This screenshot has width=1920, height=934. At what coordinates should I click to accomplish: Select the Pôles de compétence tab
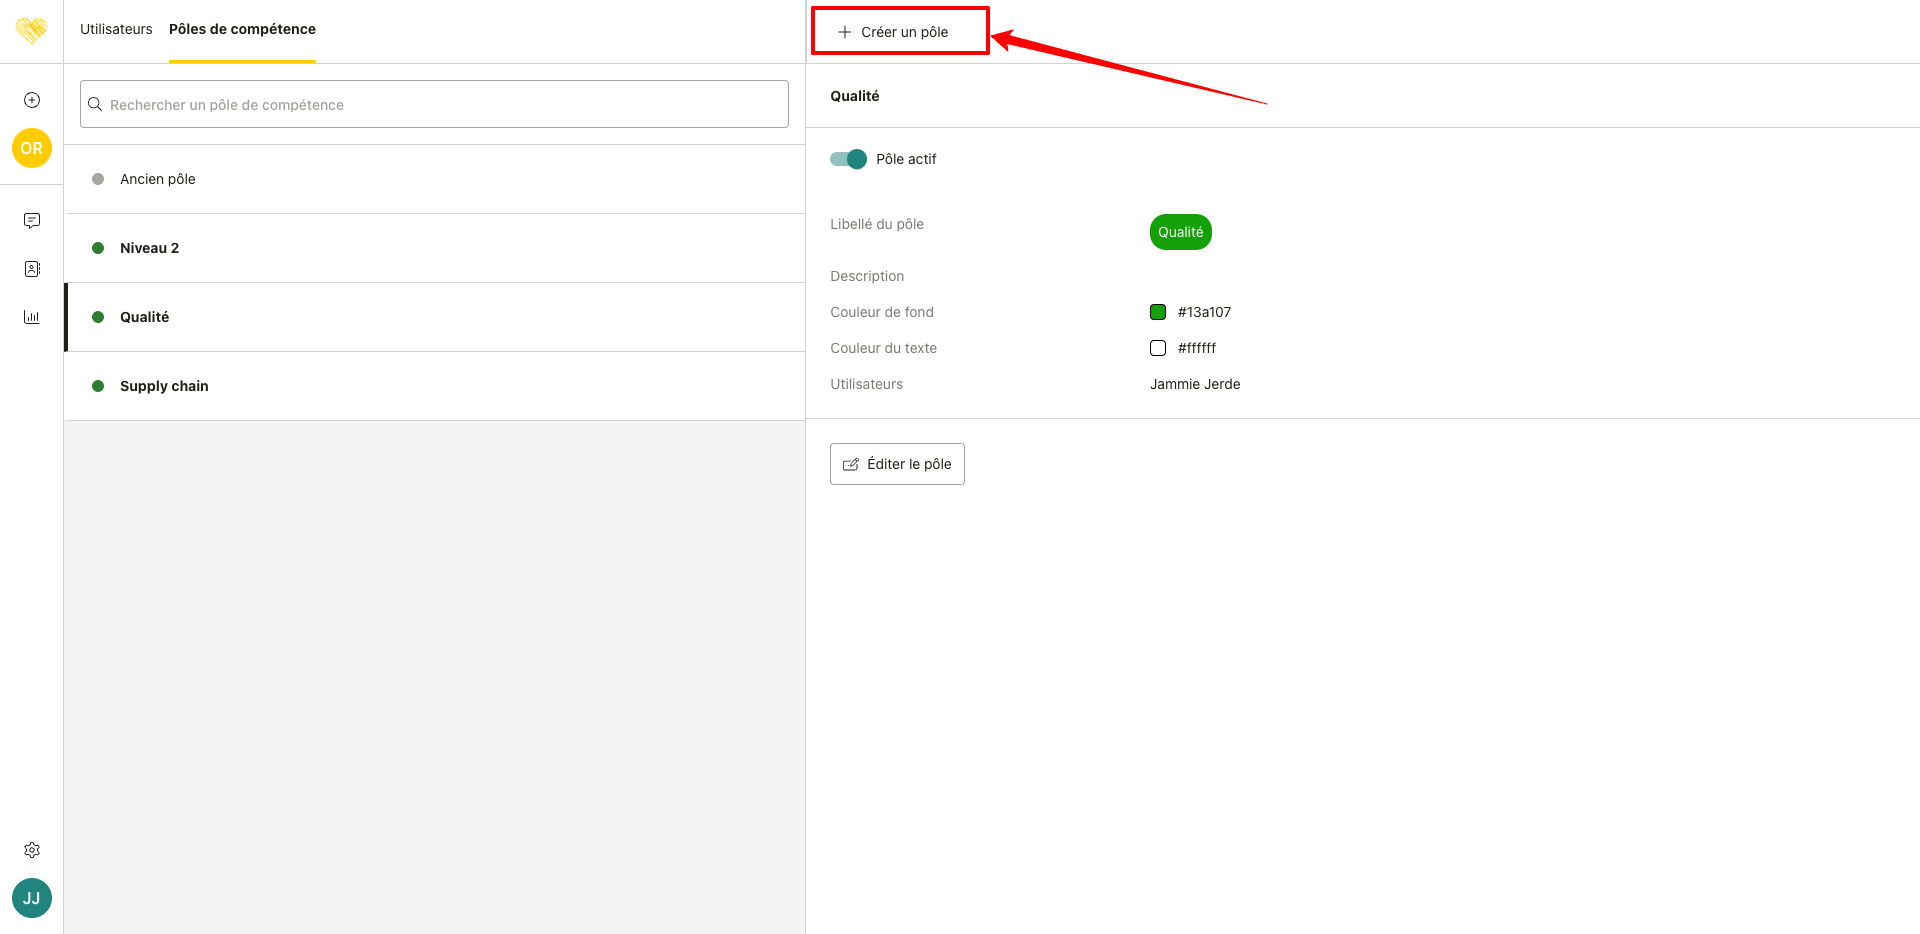[242, 29]
